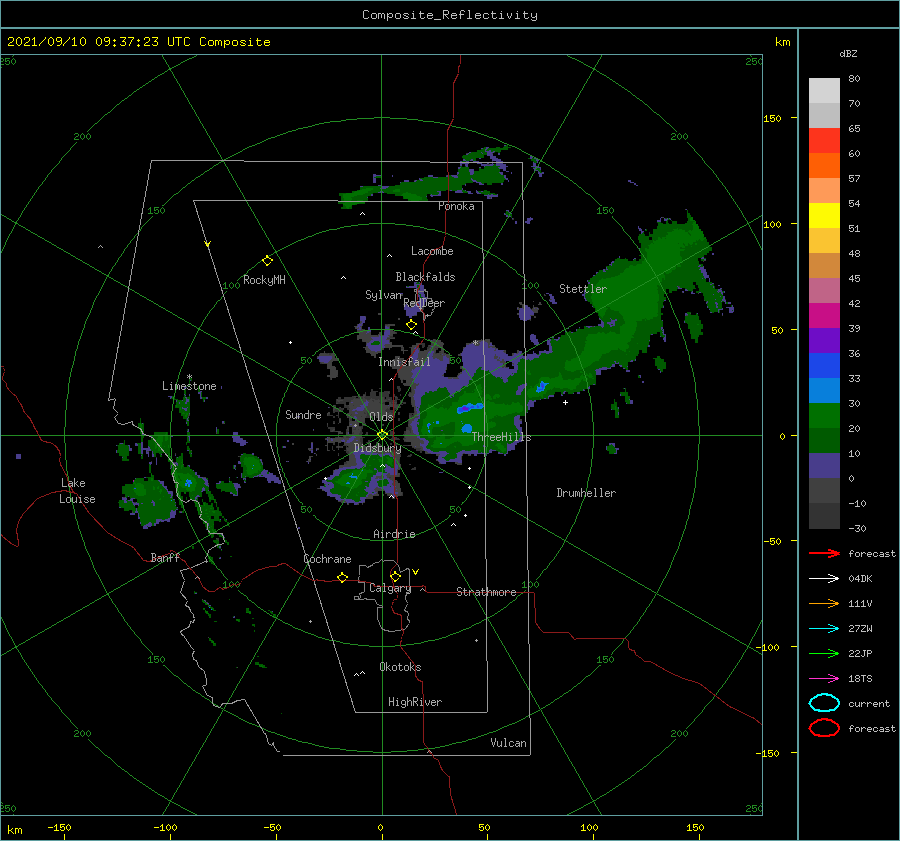Click the dBZ label above color scale
Screen dimensions: 900x841
(848, 54)
